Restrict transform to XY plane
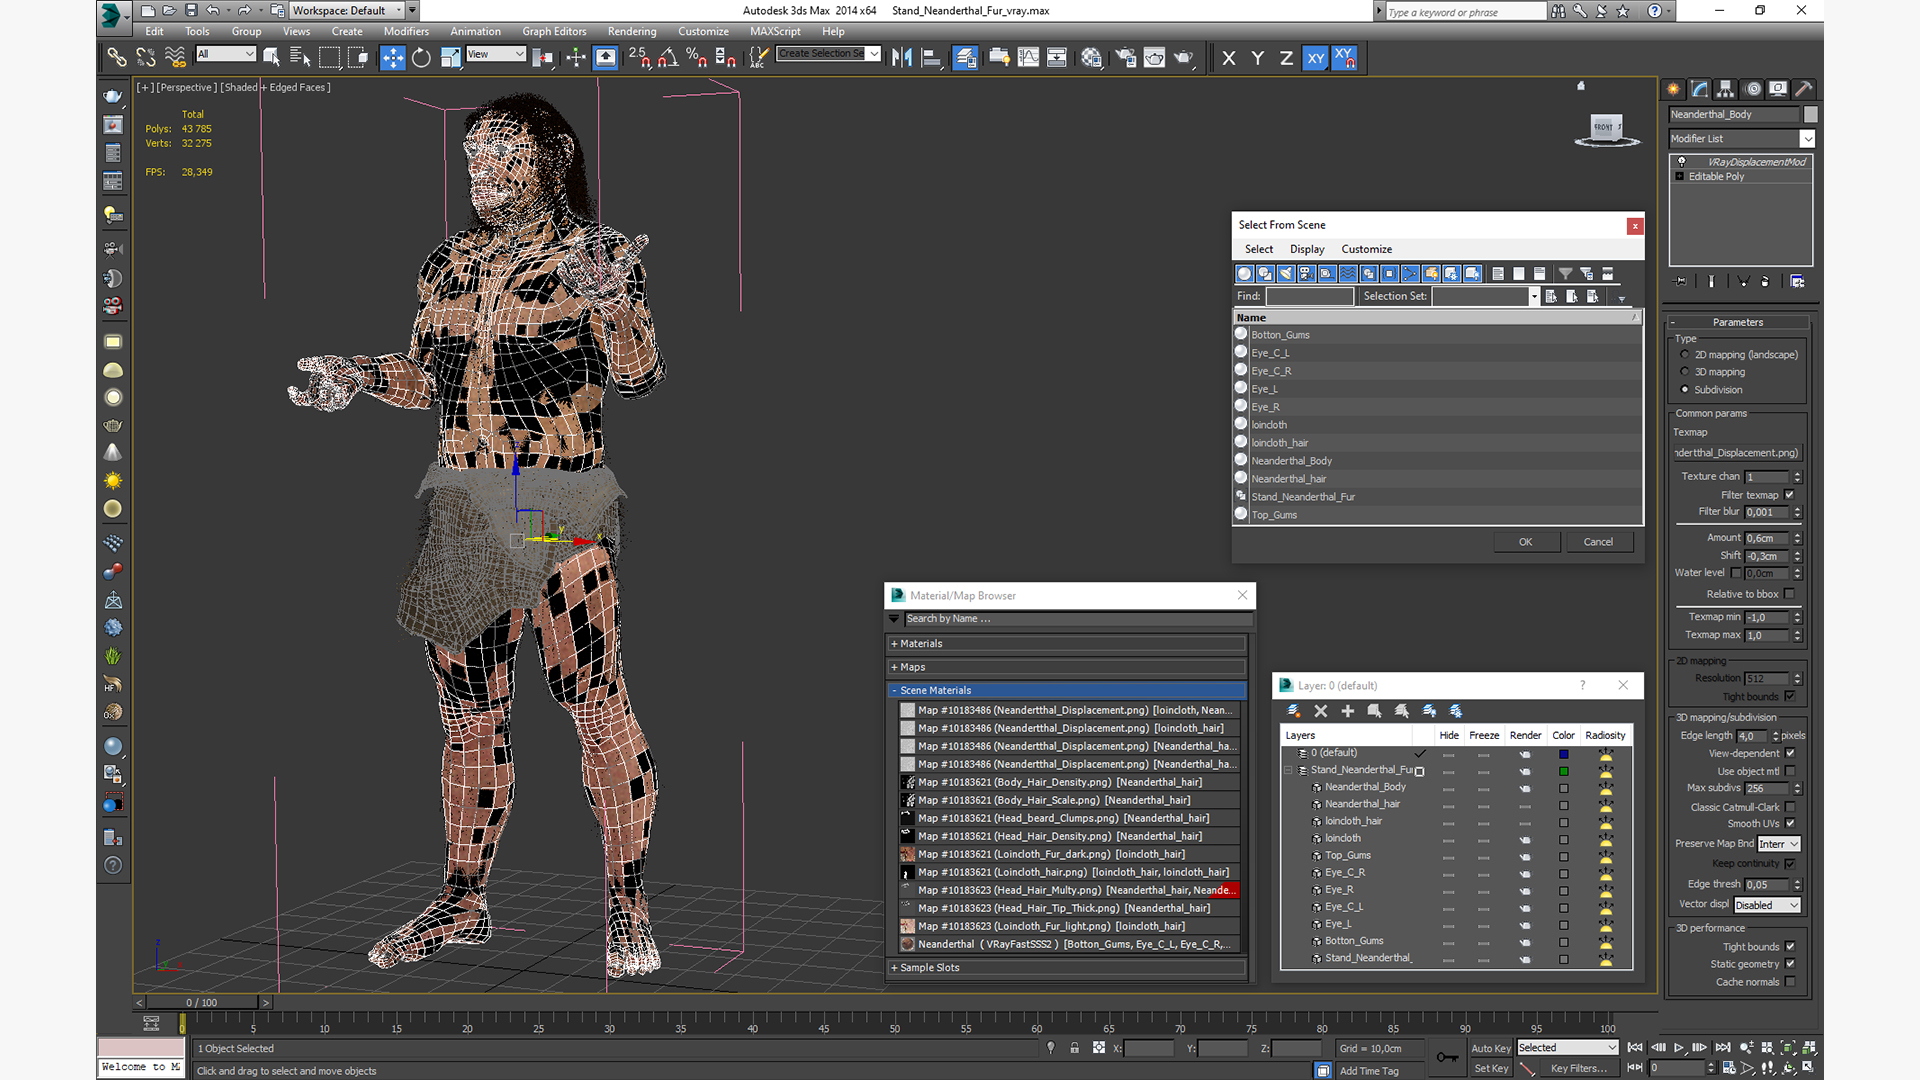The height and width of the screenshot is (1080, 1920). 1315,58
